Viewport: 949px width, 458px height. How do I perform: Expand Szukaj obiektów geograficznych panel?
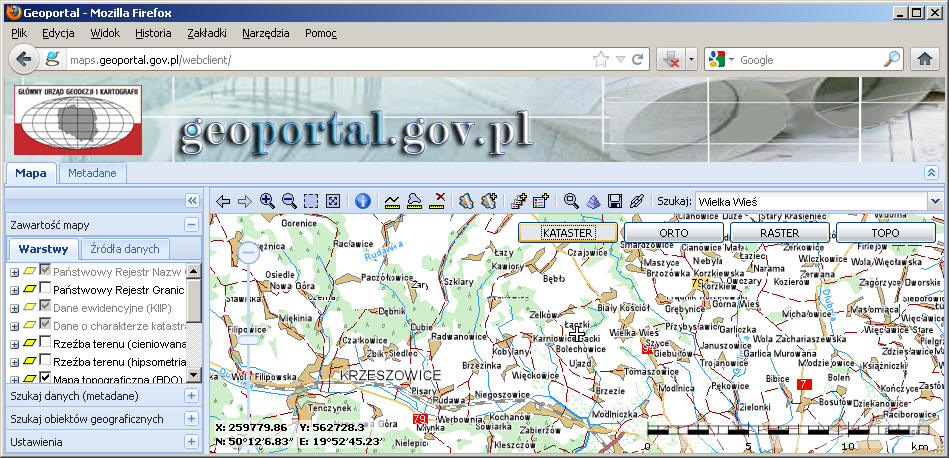tap(191, 419)
